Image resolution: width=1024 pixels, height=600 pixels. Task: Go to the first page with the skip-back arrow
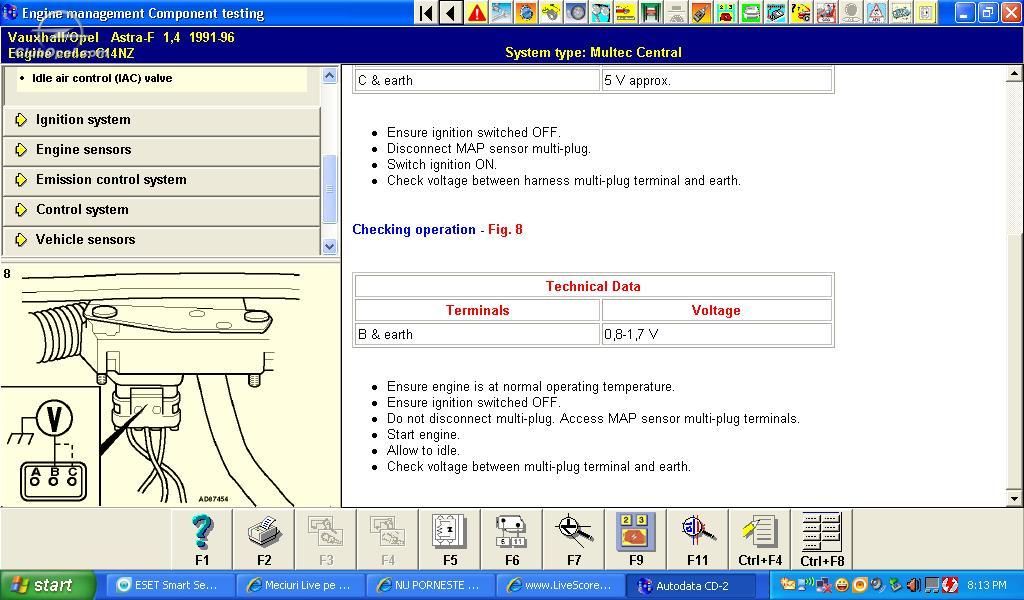click(426, 12)
